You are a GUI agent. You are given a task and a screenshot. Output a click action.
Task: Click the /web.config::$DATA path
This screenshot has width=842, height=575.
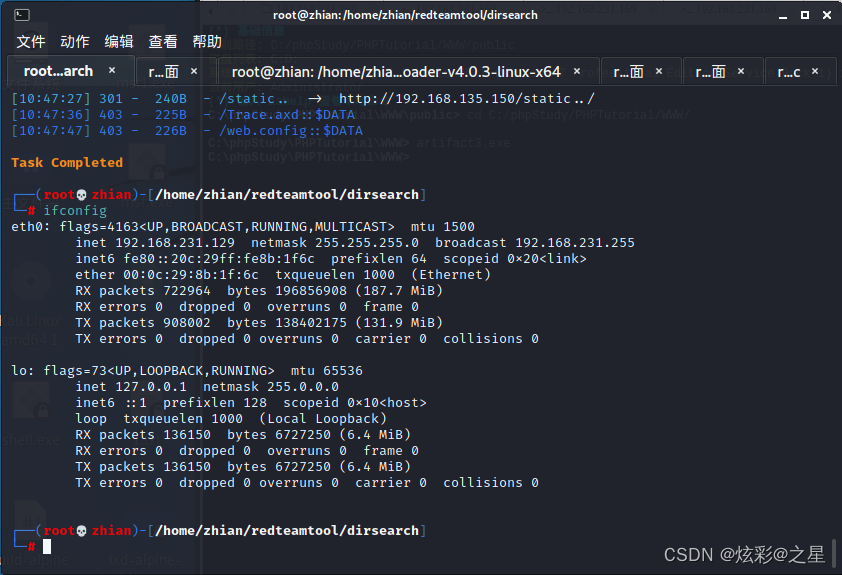pyautogui.click(x=291, y=131)
